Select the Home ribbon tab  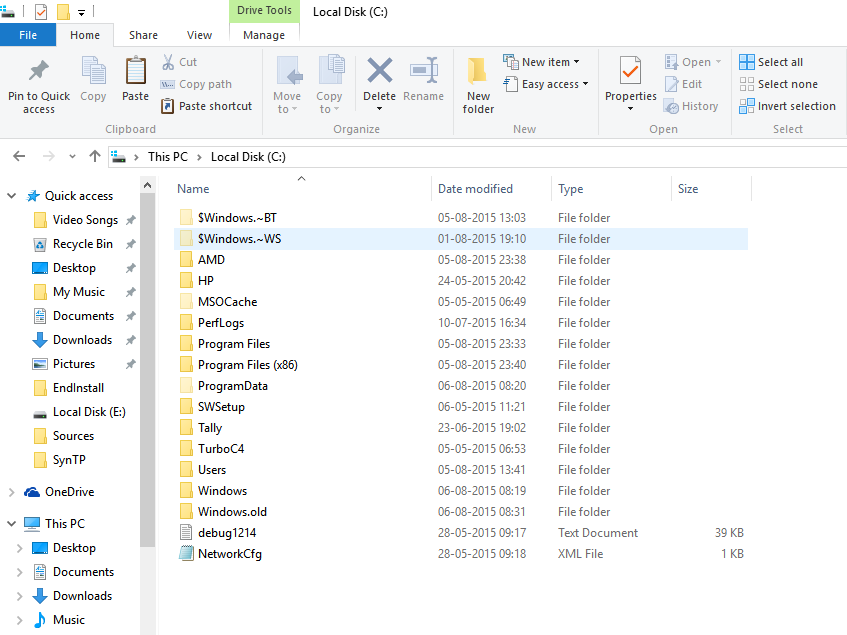tap(85, 35)
